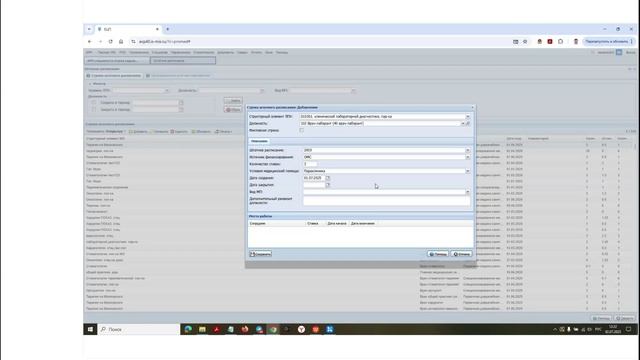Open Edge from the taskbar
Image resolution: width=640 pixels, height=360 pixels.
pyautogui.click(x=188, y=329)
